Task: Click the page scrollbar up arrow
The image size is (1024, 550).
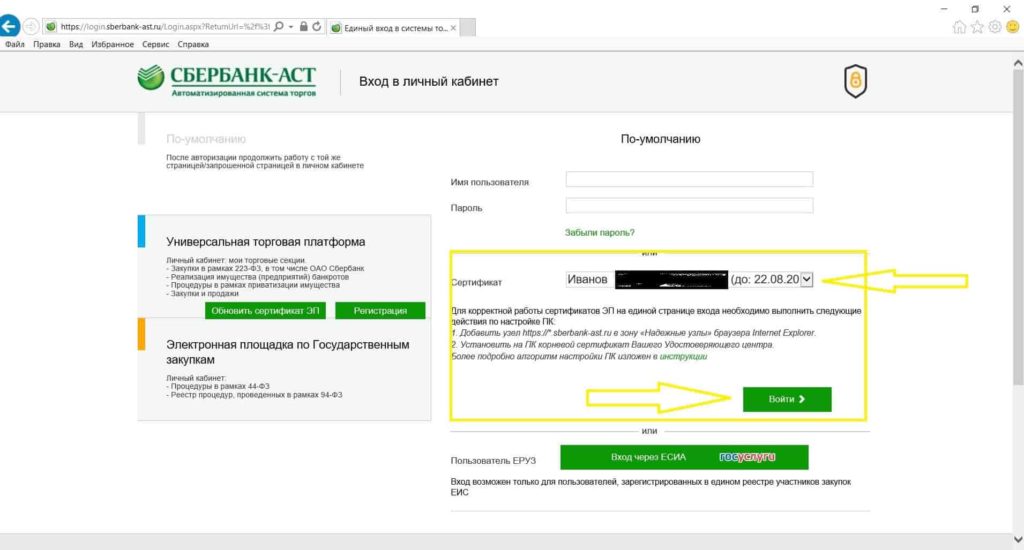Action: click(x=1017, y=63)
